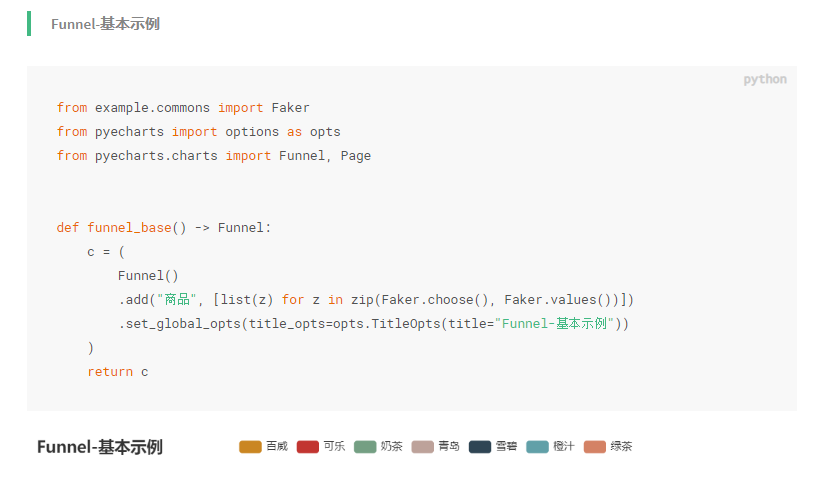Click the 'return c' code line
The height and width of the screenshot is (482, 818).
[x=118, y=372]
